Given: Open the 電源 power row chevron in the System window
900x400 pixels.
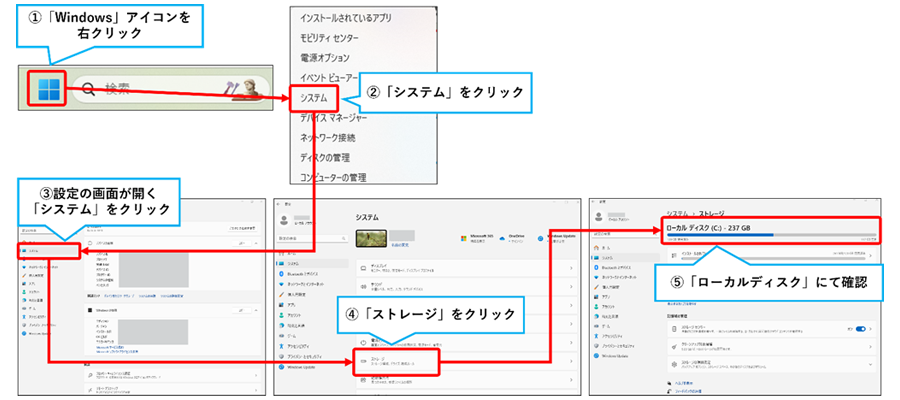Looking at the screenshot, I should [x=571, y=342].
